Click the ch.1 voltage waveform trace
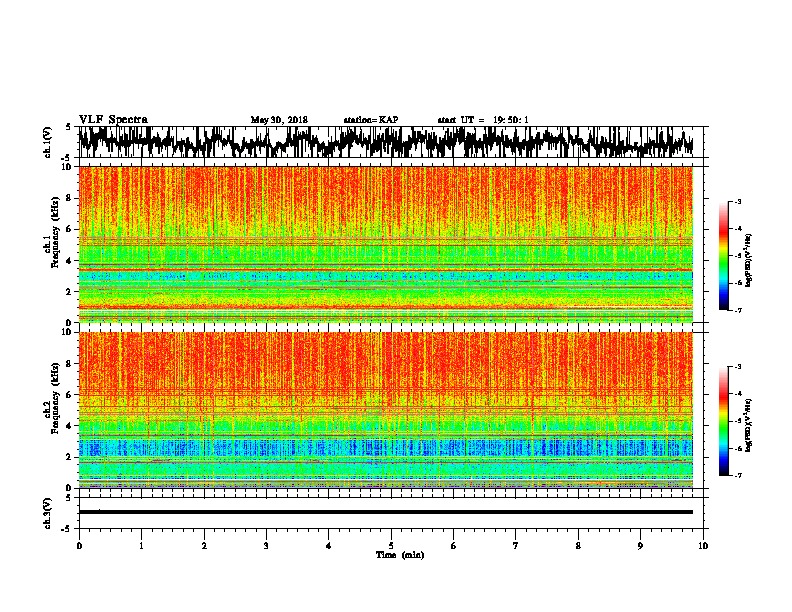Screen dimensions: 792x612 click(386, 142)
